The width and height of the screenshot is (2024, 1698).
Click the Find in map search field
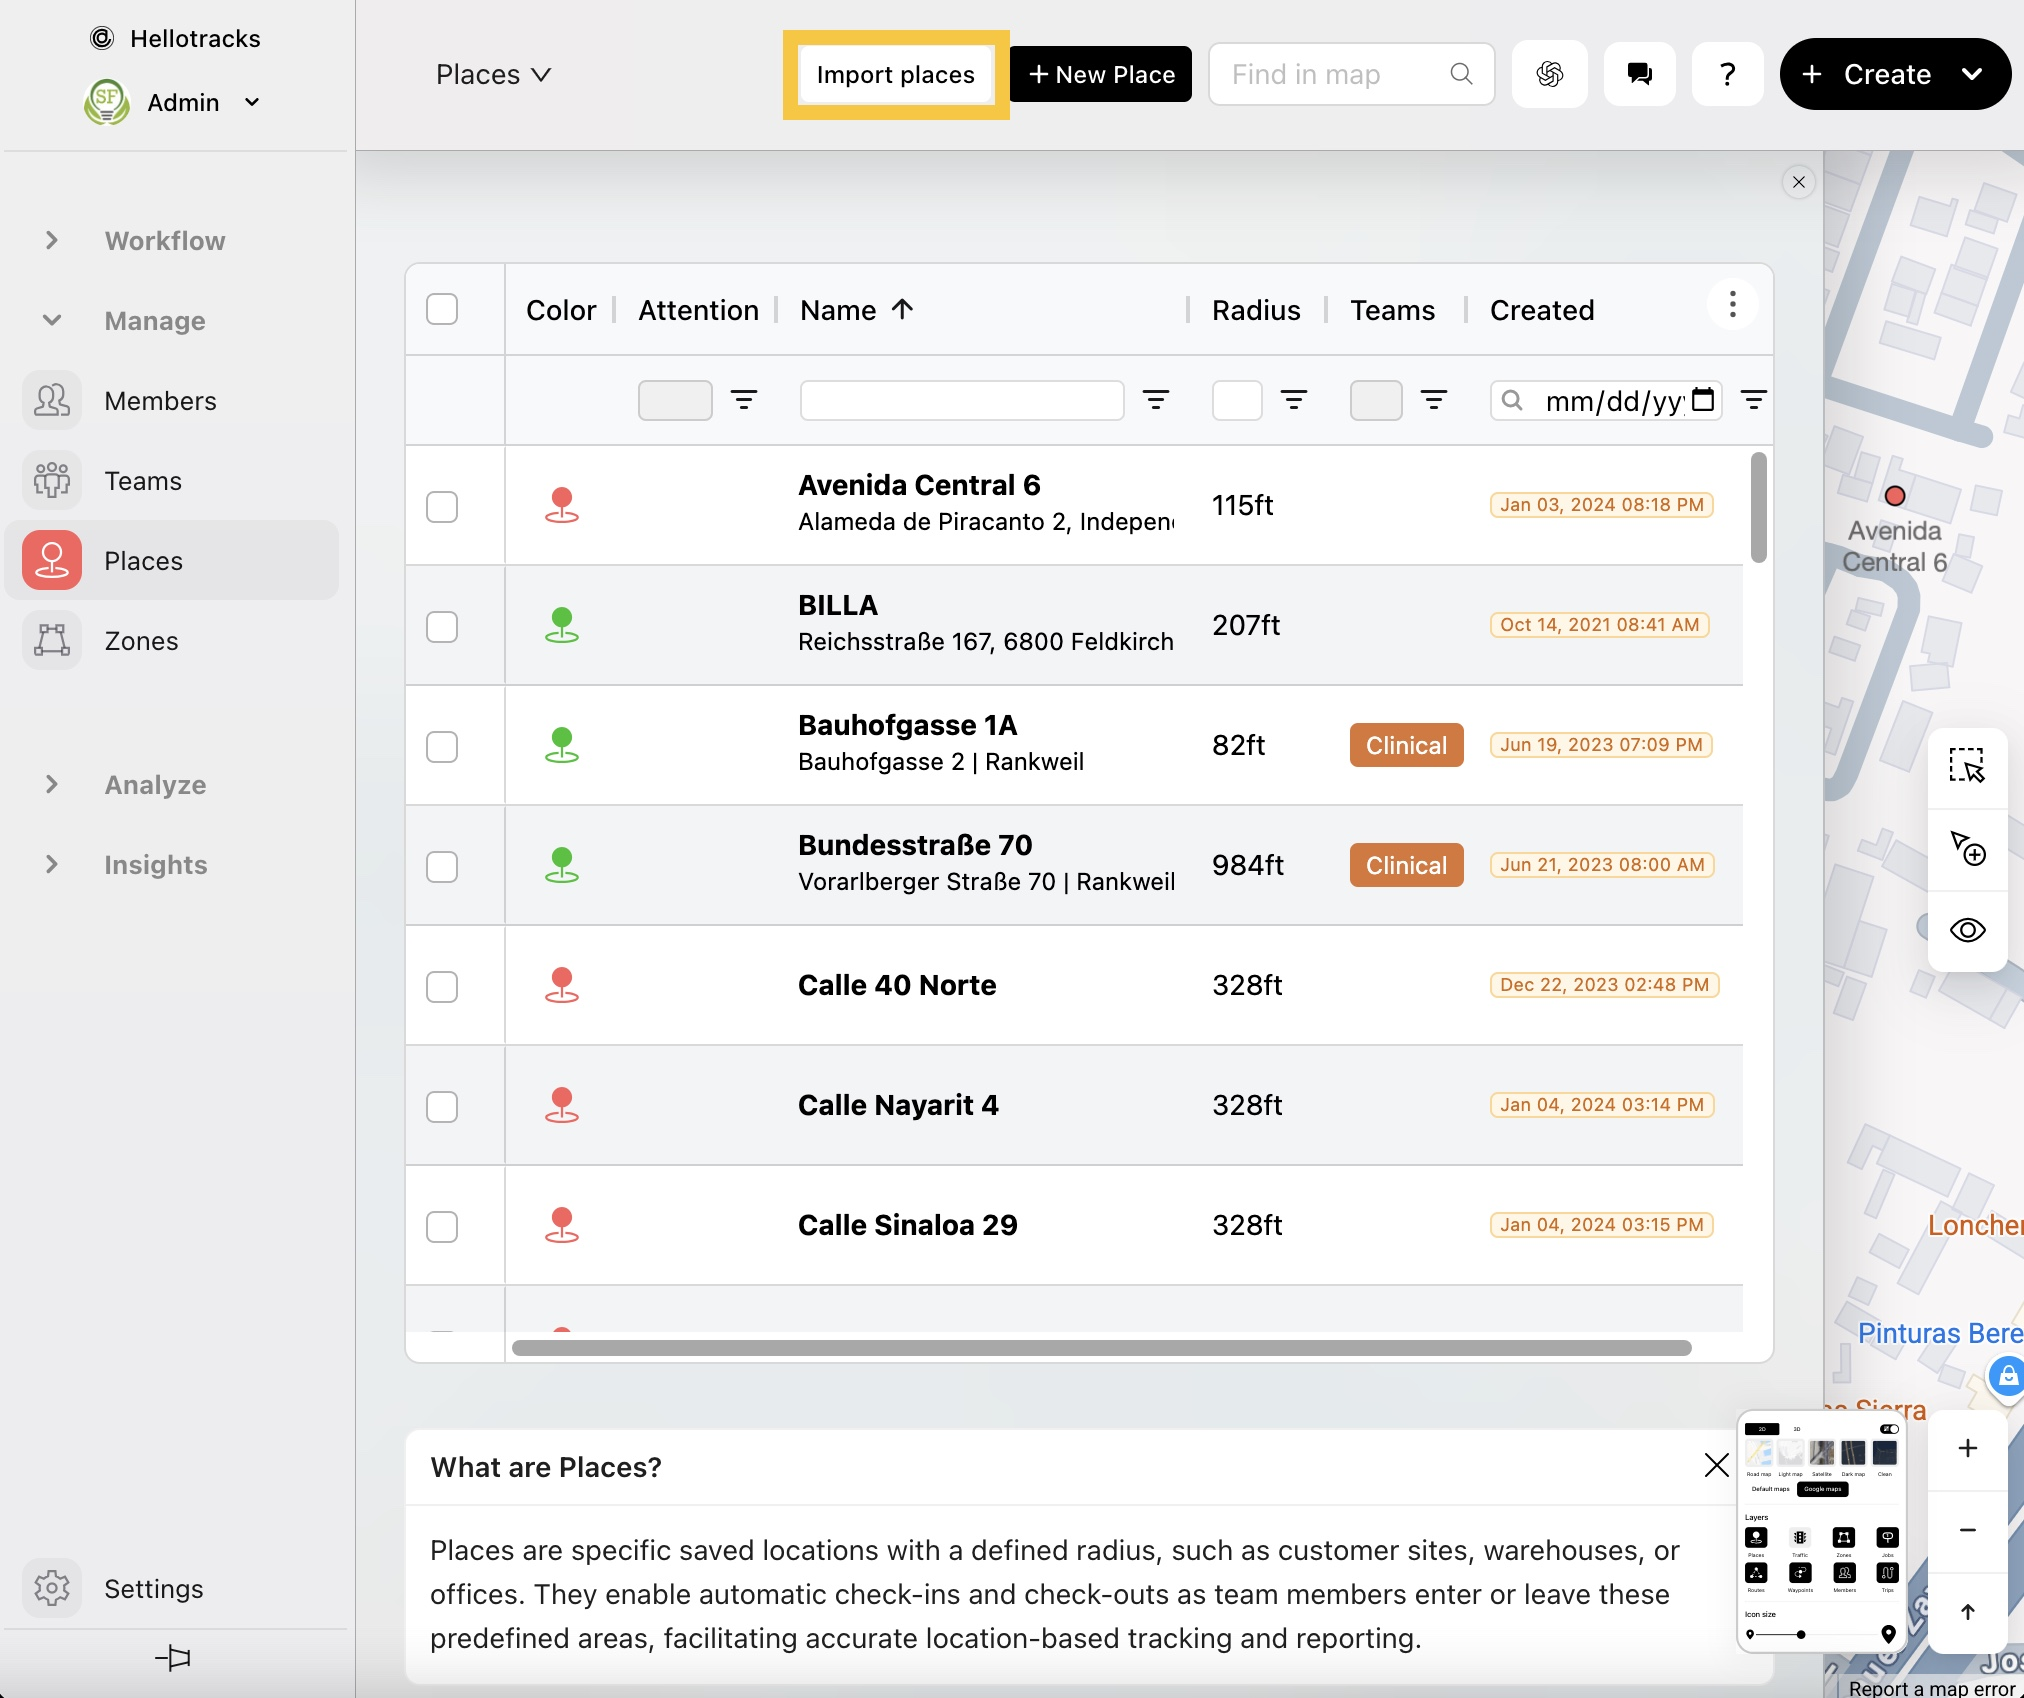tap(1335, 74)
